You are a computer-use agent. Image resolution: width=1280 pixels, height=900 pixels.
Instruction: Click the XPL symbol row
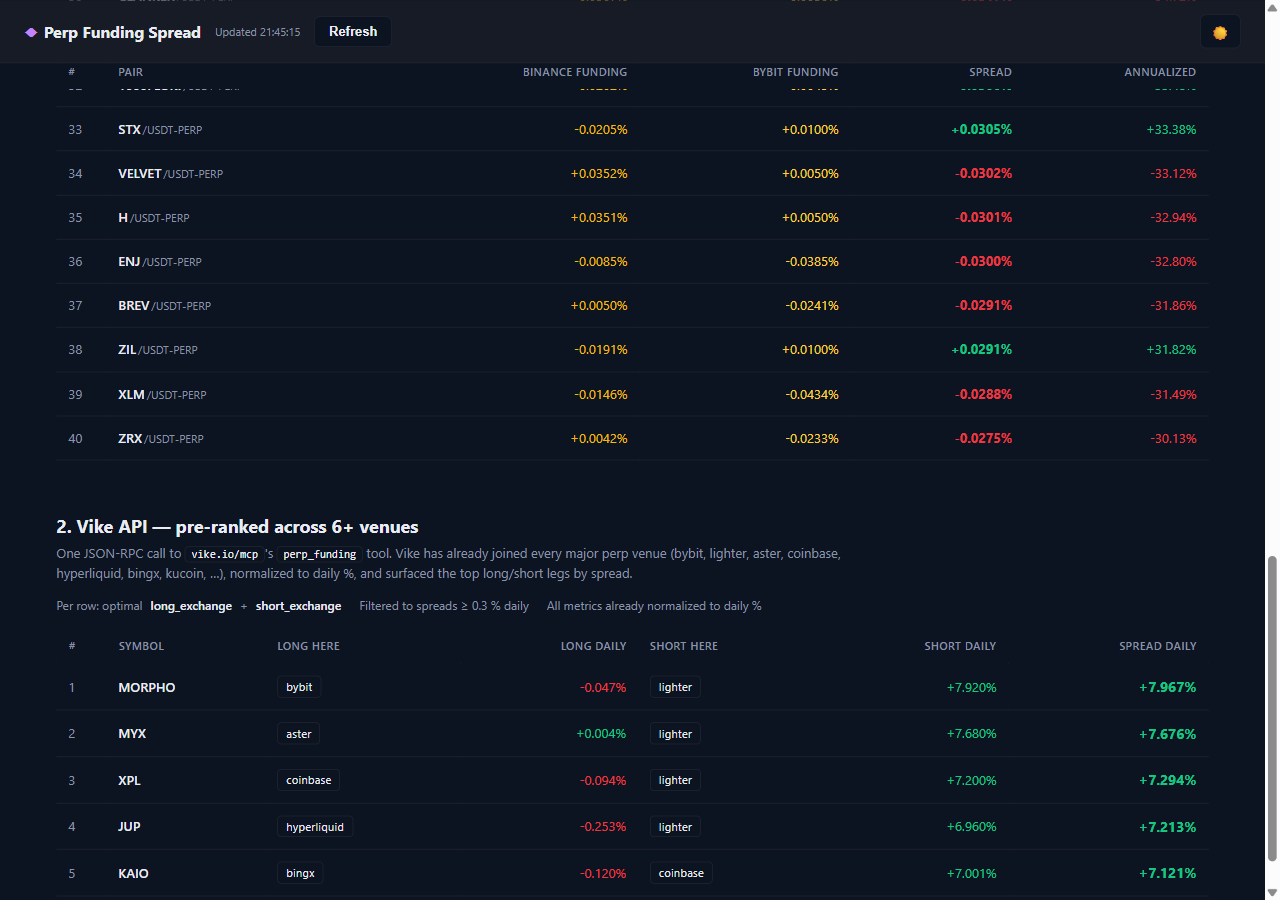click(x=632, y=780)
